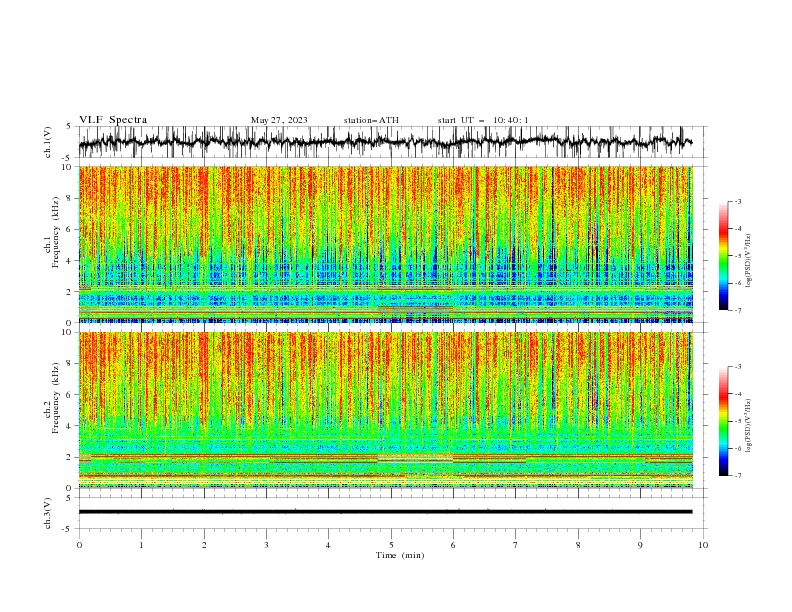Click the "-3" label on ch.2 colorbar
The image size is (792, 612).
(738, 367)
